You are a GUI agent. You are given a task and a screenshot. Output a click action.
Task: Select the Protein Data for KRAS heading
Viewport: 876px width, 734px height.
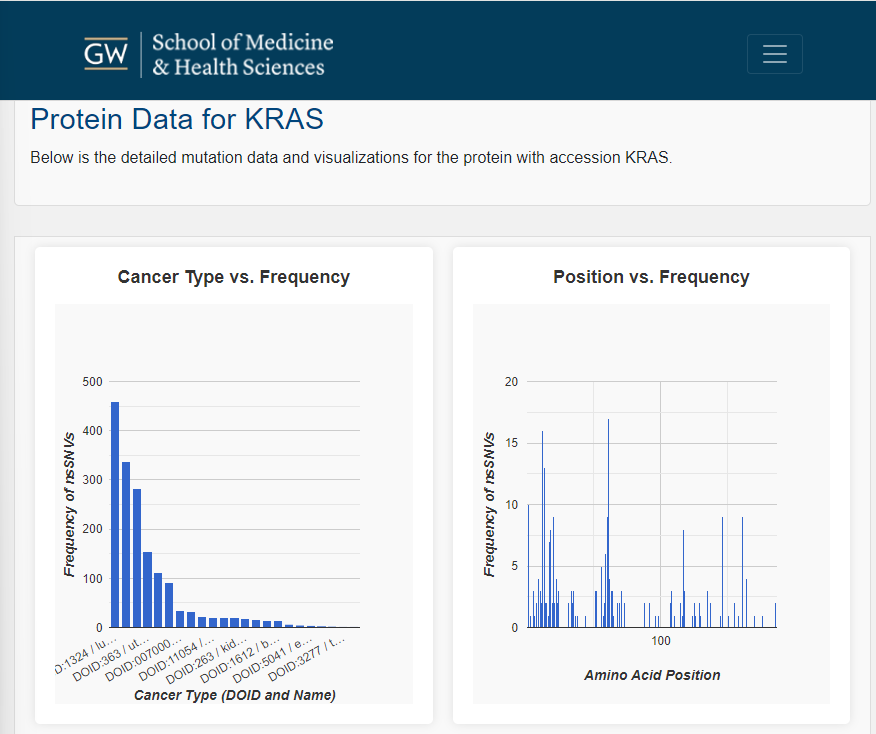coord(177,119)
